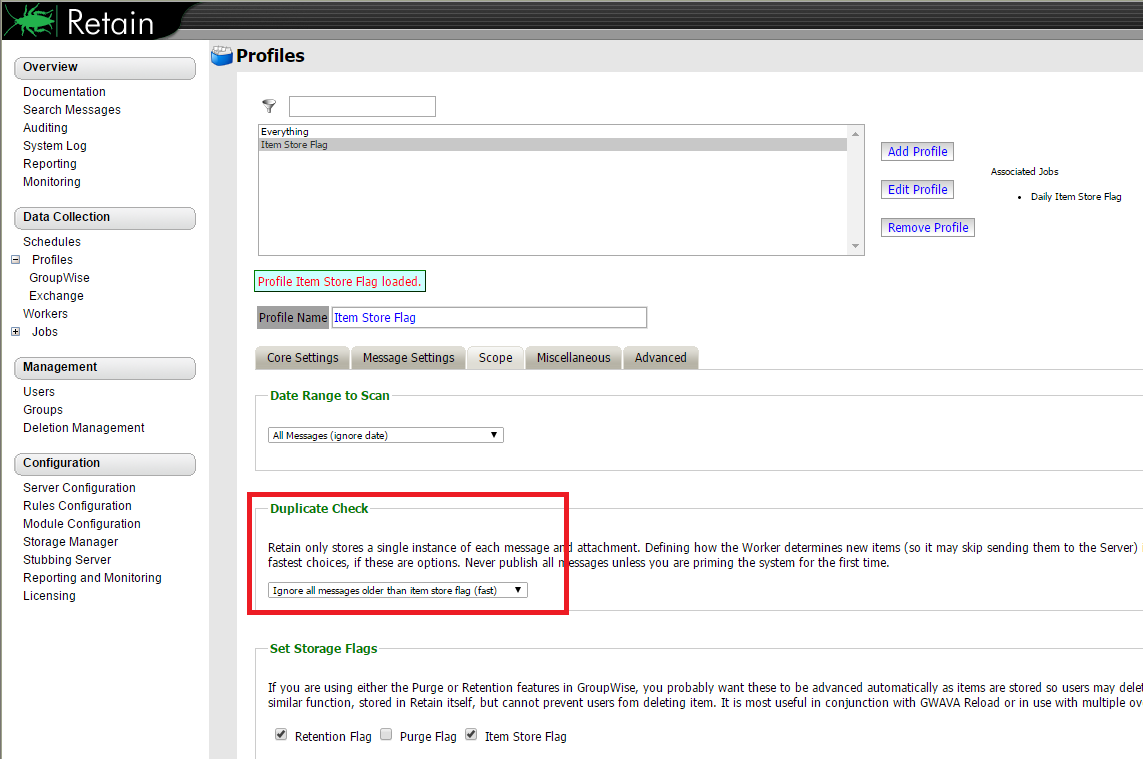Open the Miscellaneous tab
The width and height of the screenshot is (1143, 759).
[573, 357]
